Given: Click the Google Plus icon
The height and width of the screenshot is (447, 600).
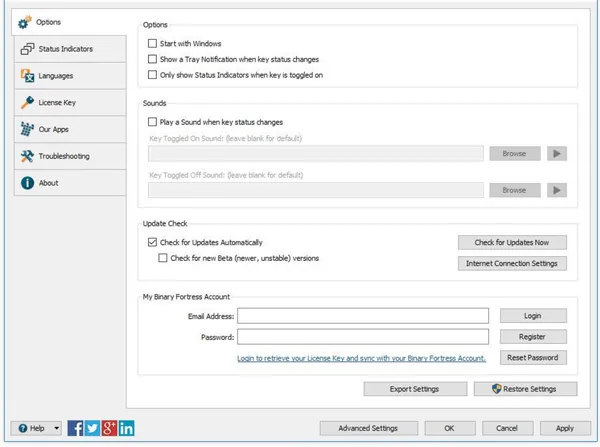Looking at the screenshot, I should [x=109, y=428].
